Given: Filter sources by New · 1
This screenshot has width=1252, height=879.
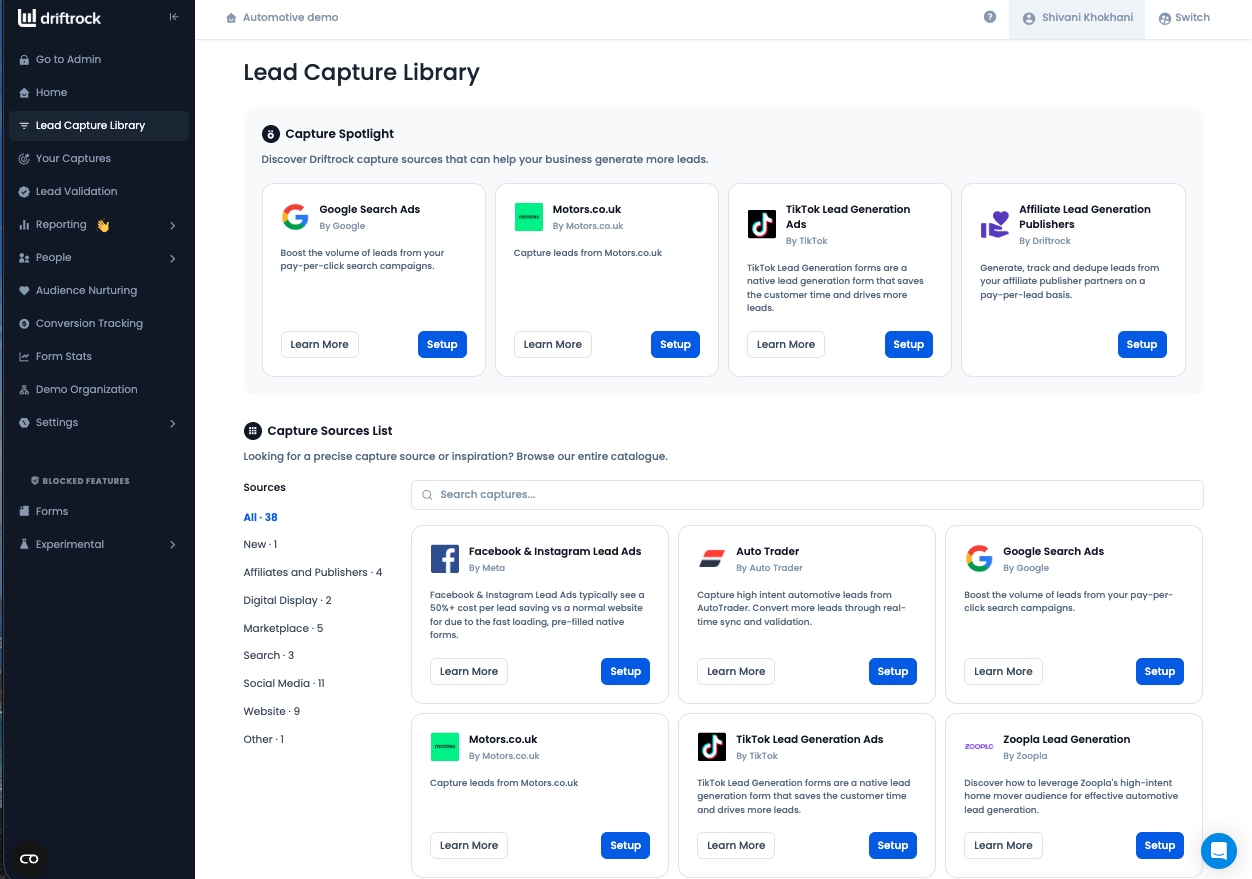Looking at the screenshot, I should pos(260,545).
